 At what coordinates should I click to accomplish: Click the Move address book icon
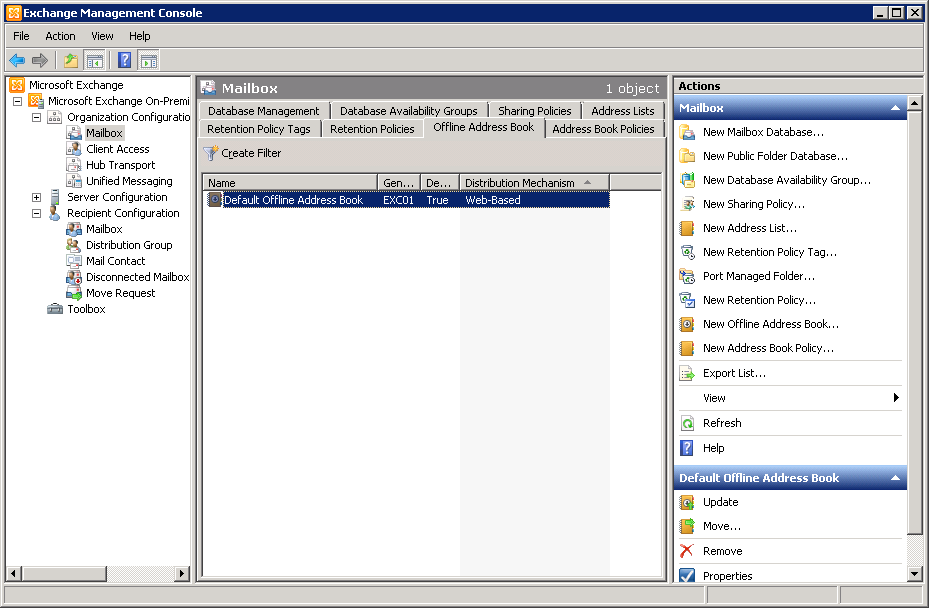pos(687,526)
